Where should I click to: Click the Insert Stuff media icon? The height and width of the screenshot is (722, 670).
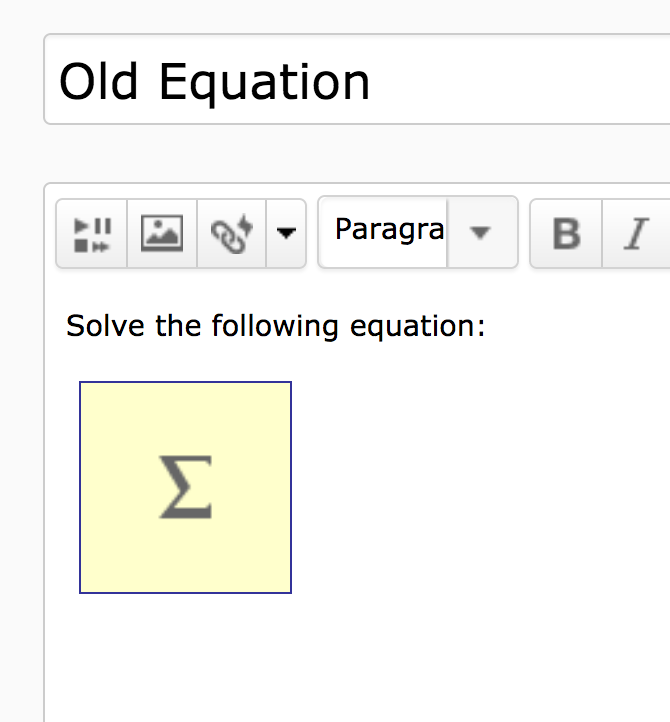coord(92,233)
